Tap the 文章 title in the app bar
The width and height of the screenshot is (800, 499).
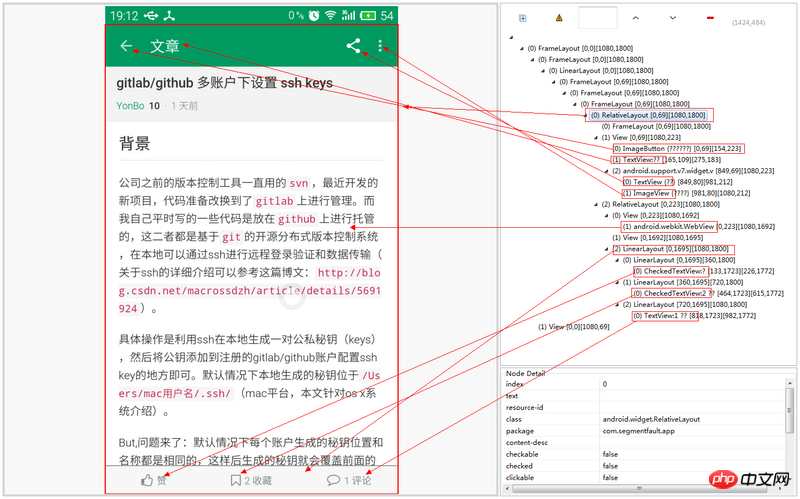(165, 46)
